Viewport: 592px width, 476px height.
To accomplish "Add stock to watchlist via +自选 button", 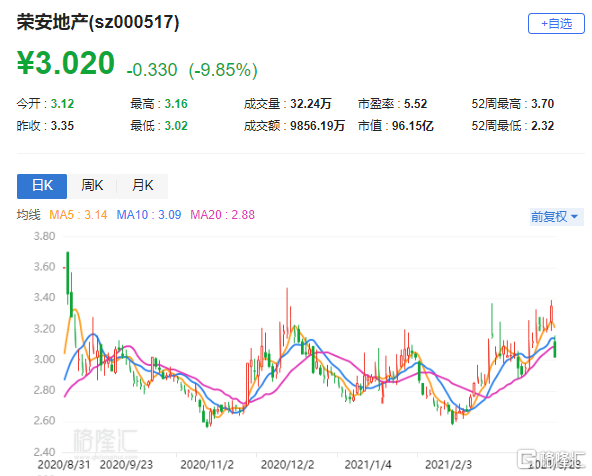I will tap(556, 23).
